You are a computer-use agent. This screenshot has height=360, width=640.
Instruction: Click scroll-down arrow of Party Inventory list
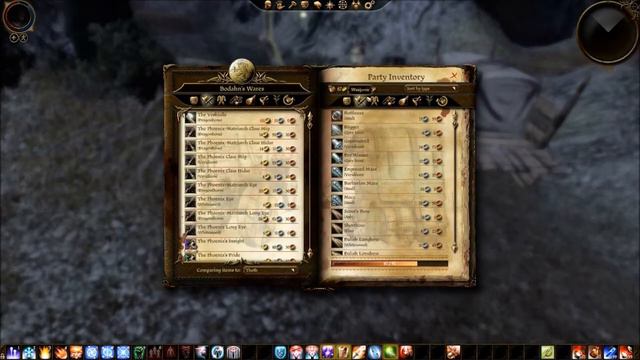pyautogui.click(x=454, y=247)
